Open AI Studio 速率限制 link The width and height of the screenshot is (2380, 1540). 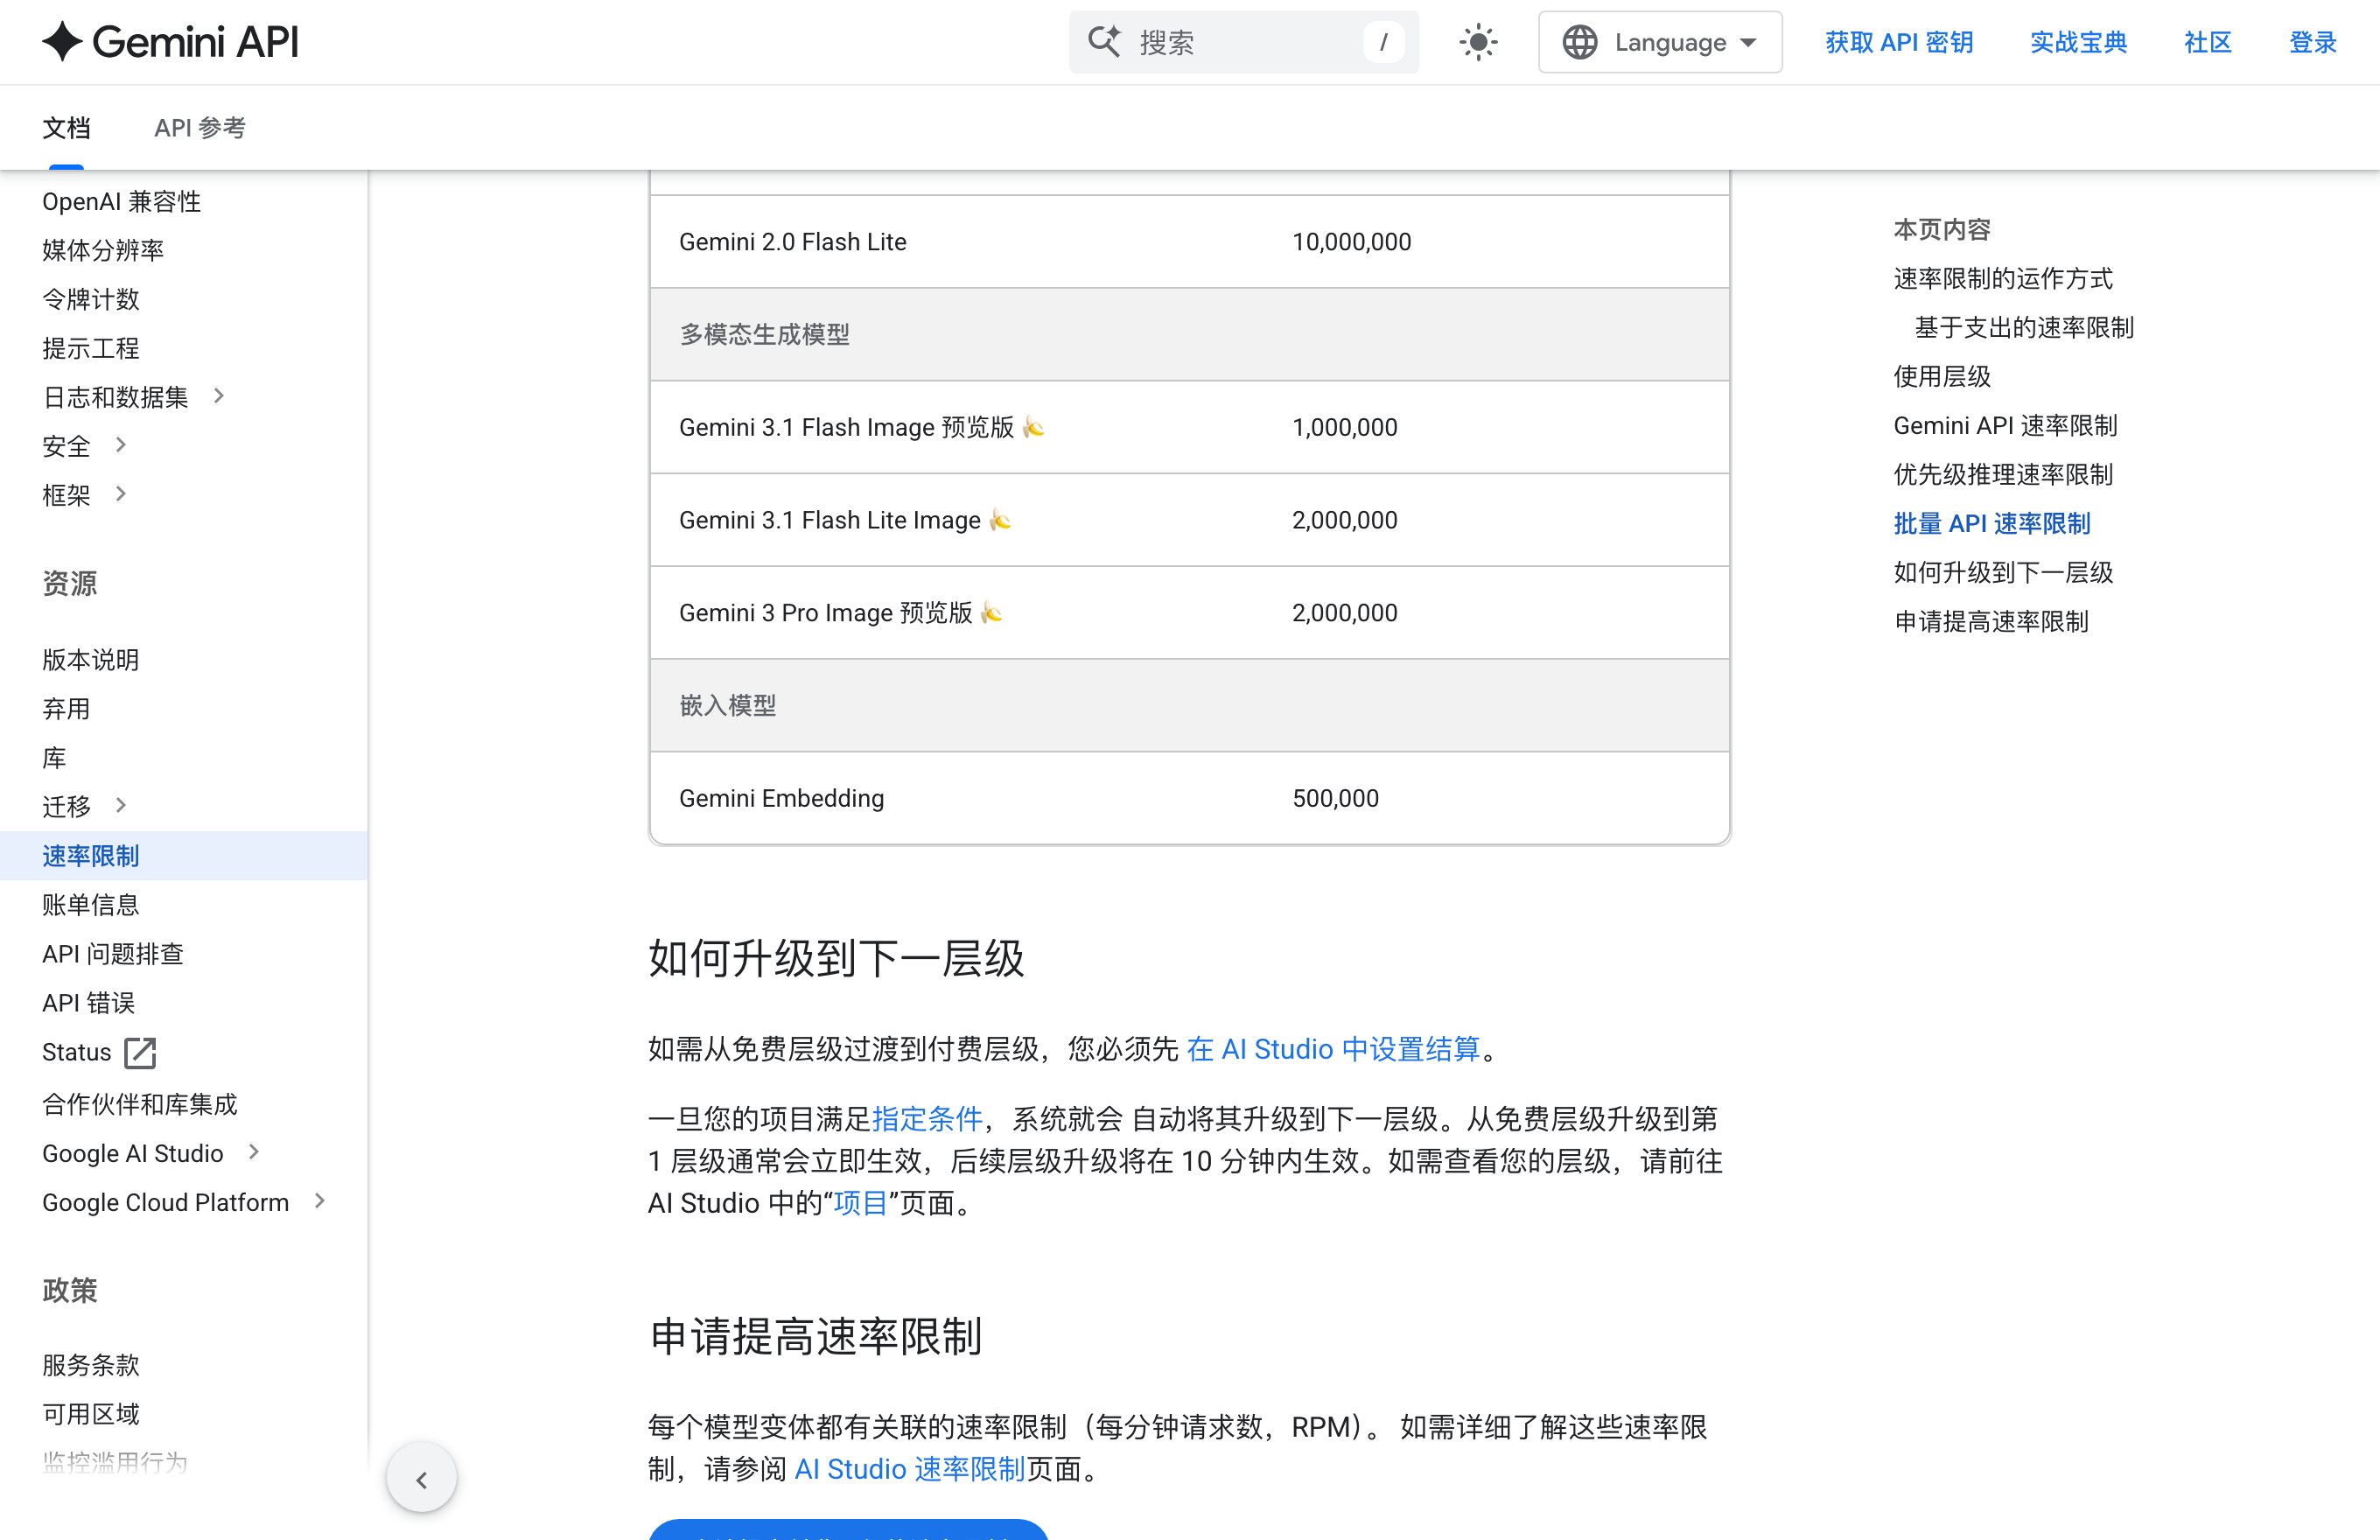[909, 1469]
